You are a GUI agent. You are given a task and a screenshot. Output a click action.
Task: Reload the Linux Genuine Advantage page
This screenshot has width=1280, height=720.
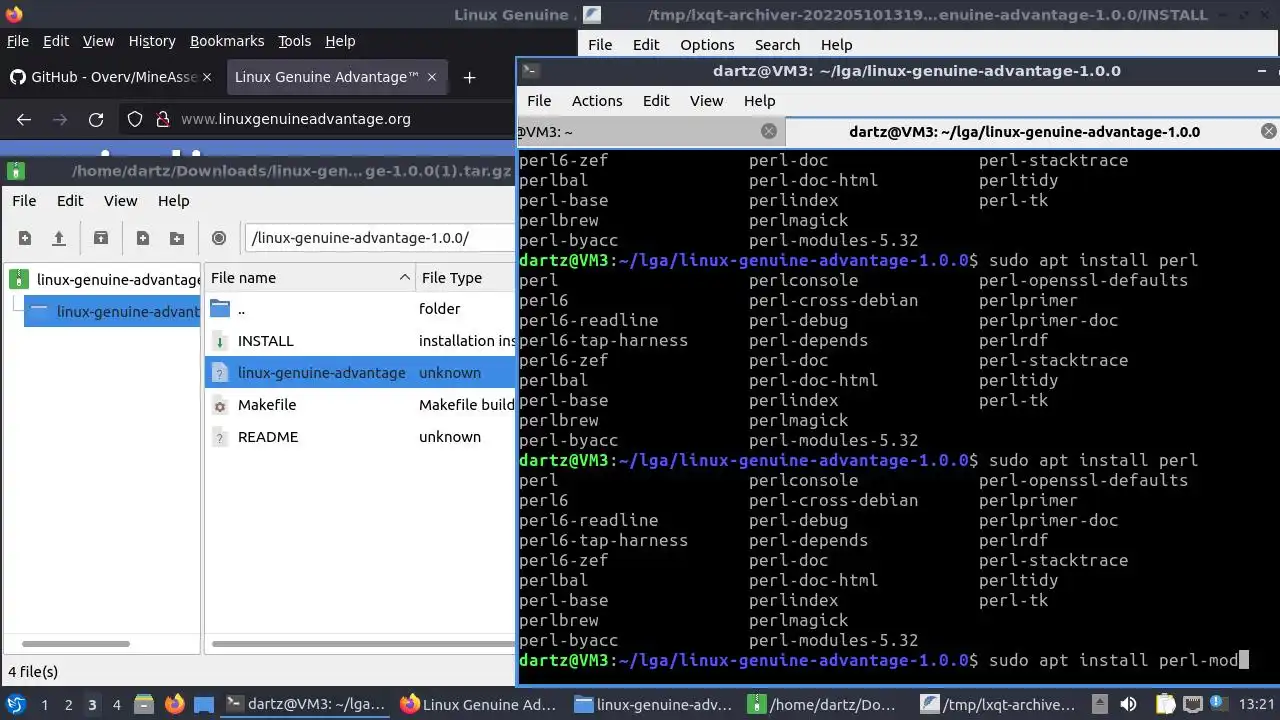[96, 119]
